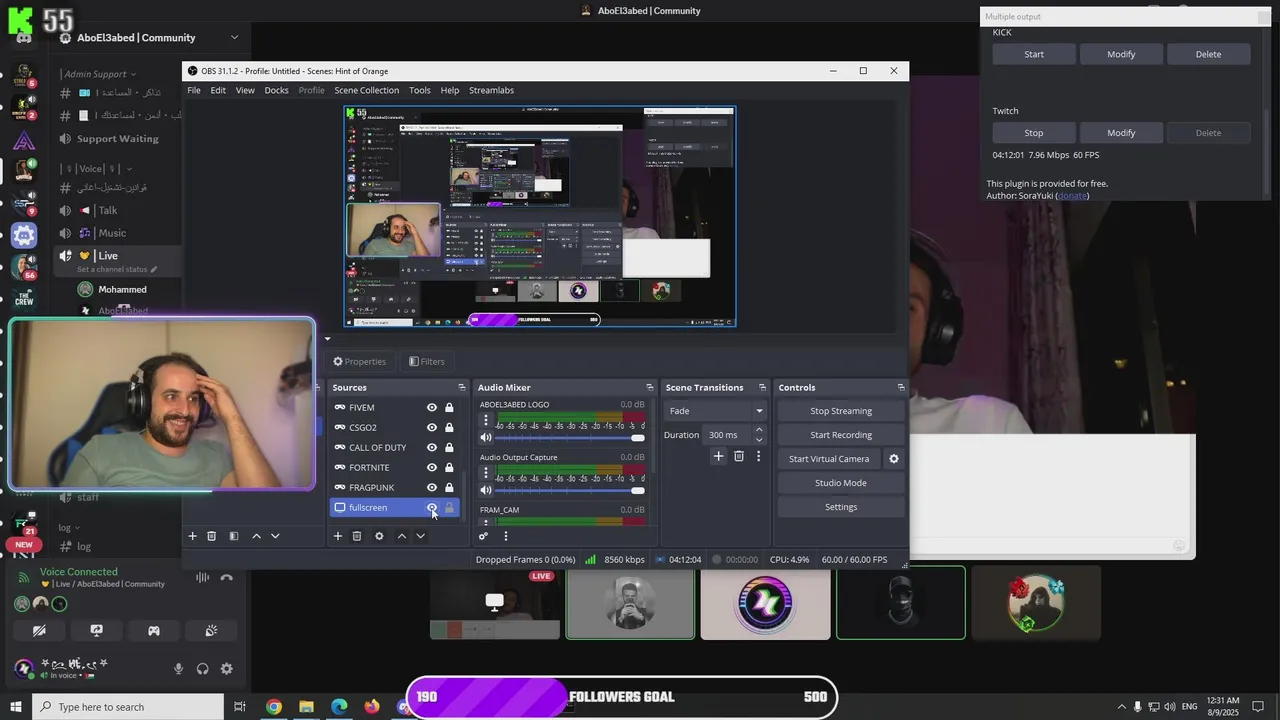Add a scene transition with the plus
Screen dimensions: 1280x720
click(718, 456)
